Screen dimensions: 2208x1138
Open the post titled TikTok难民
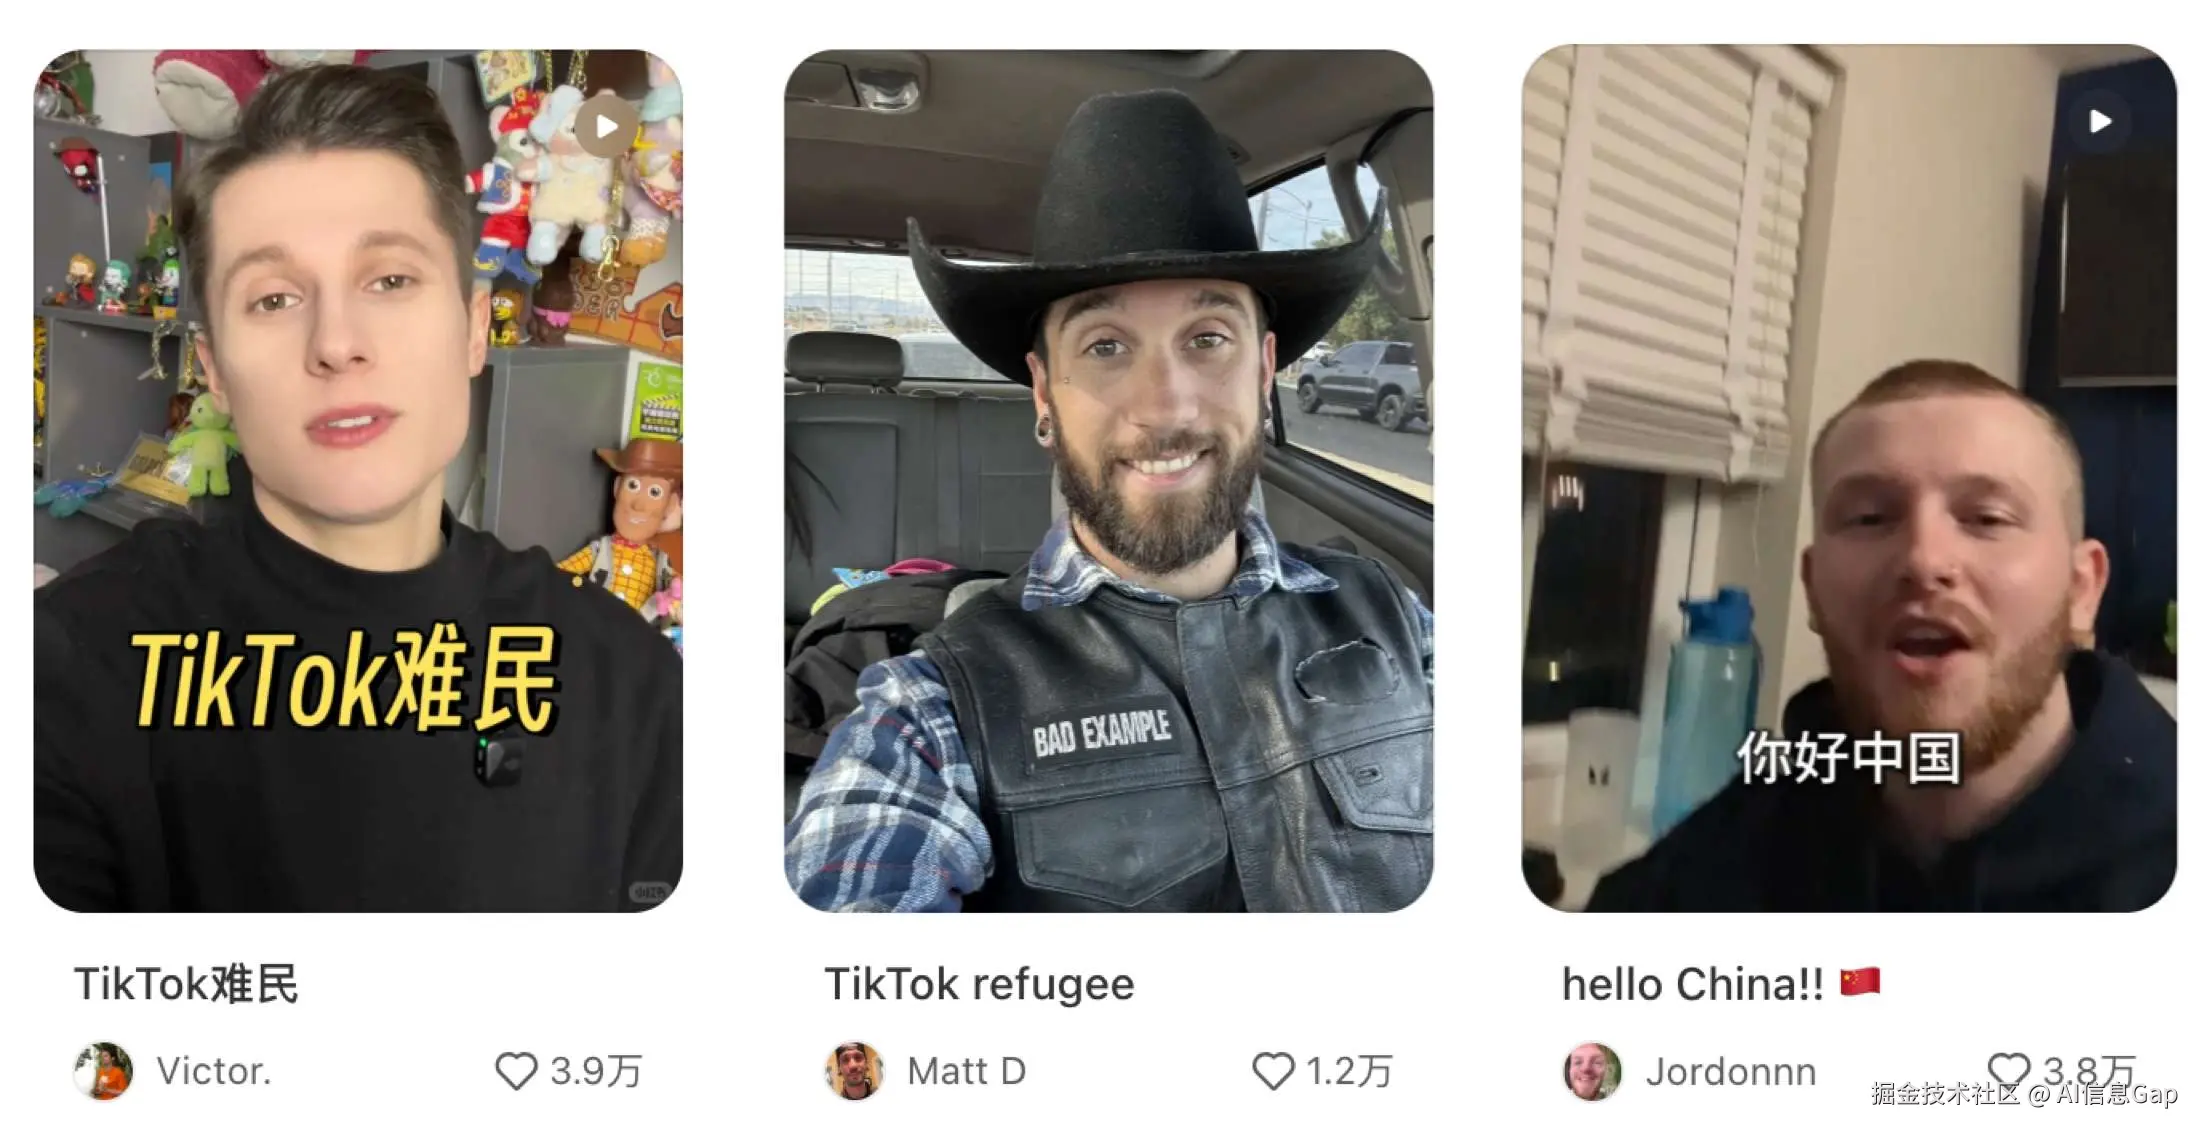tap(186, 984)
